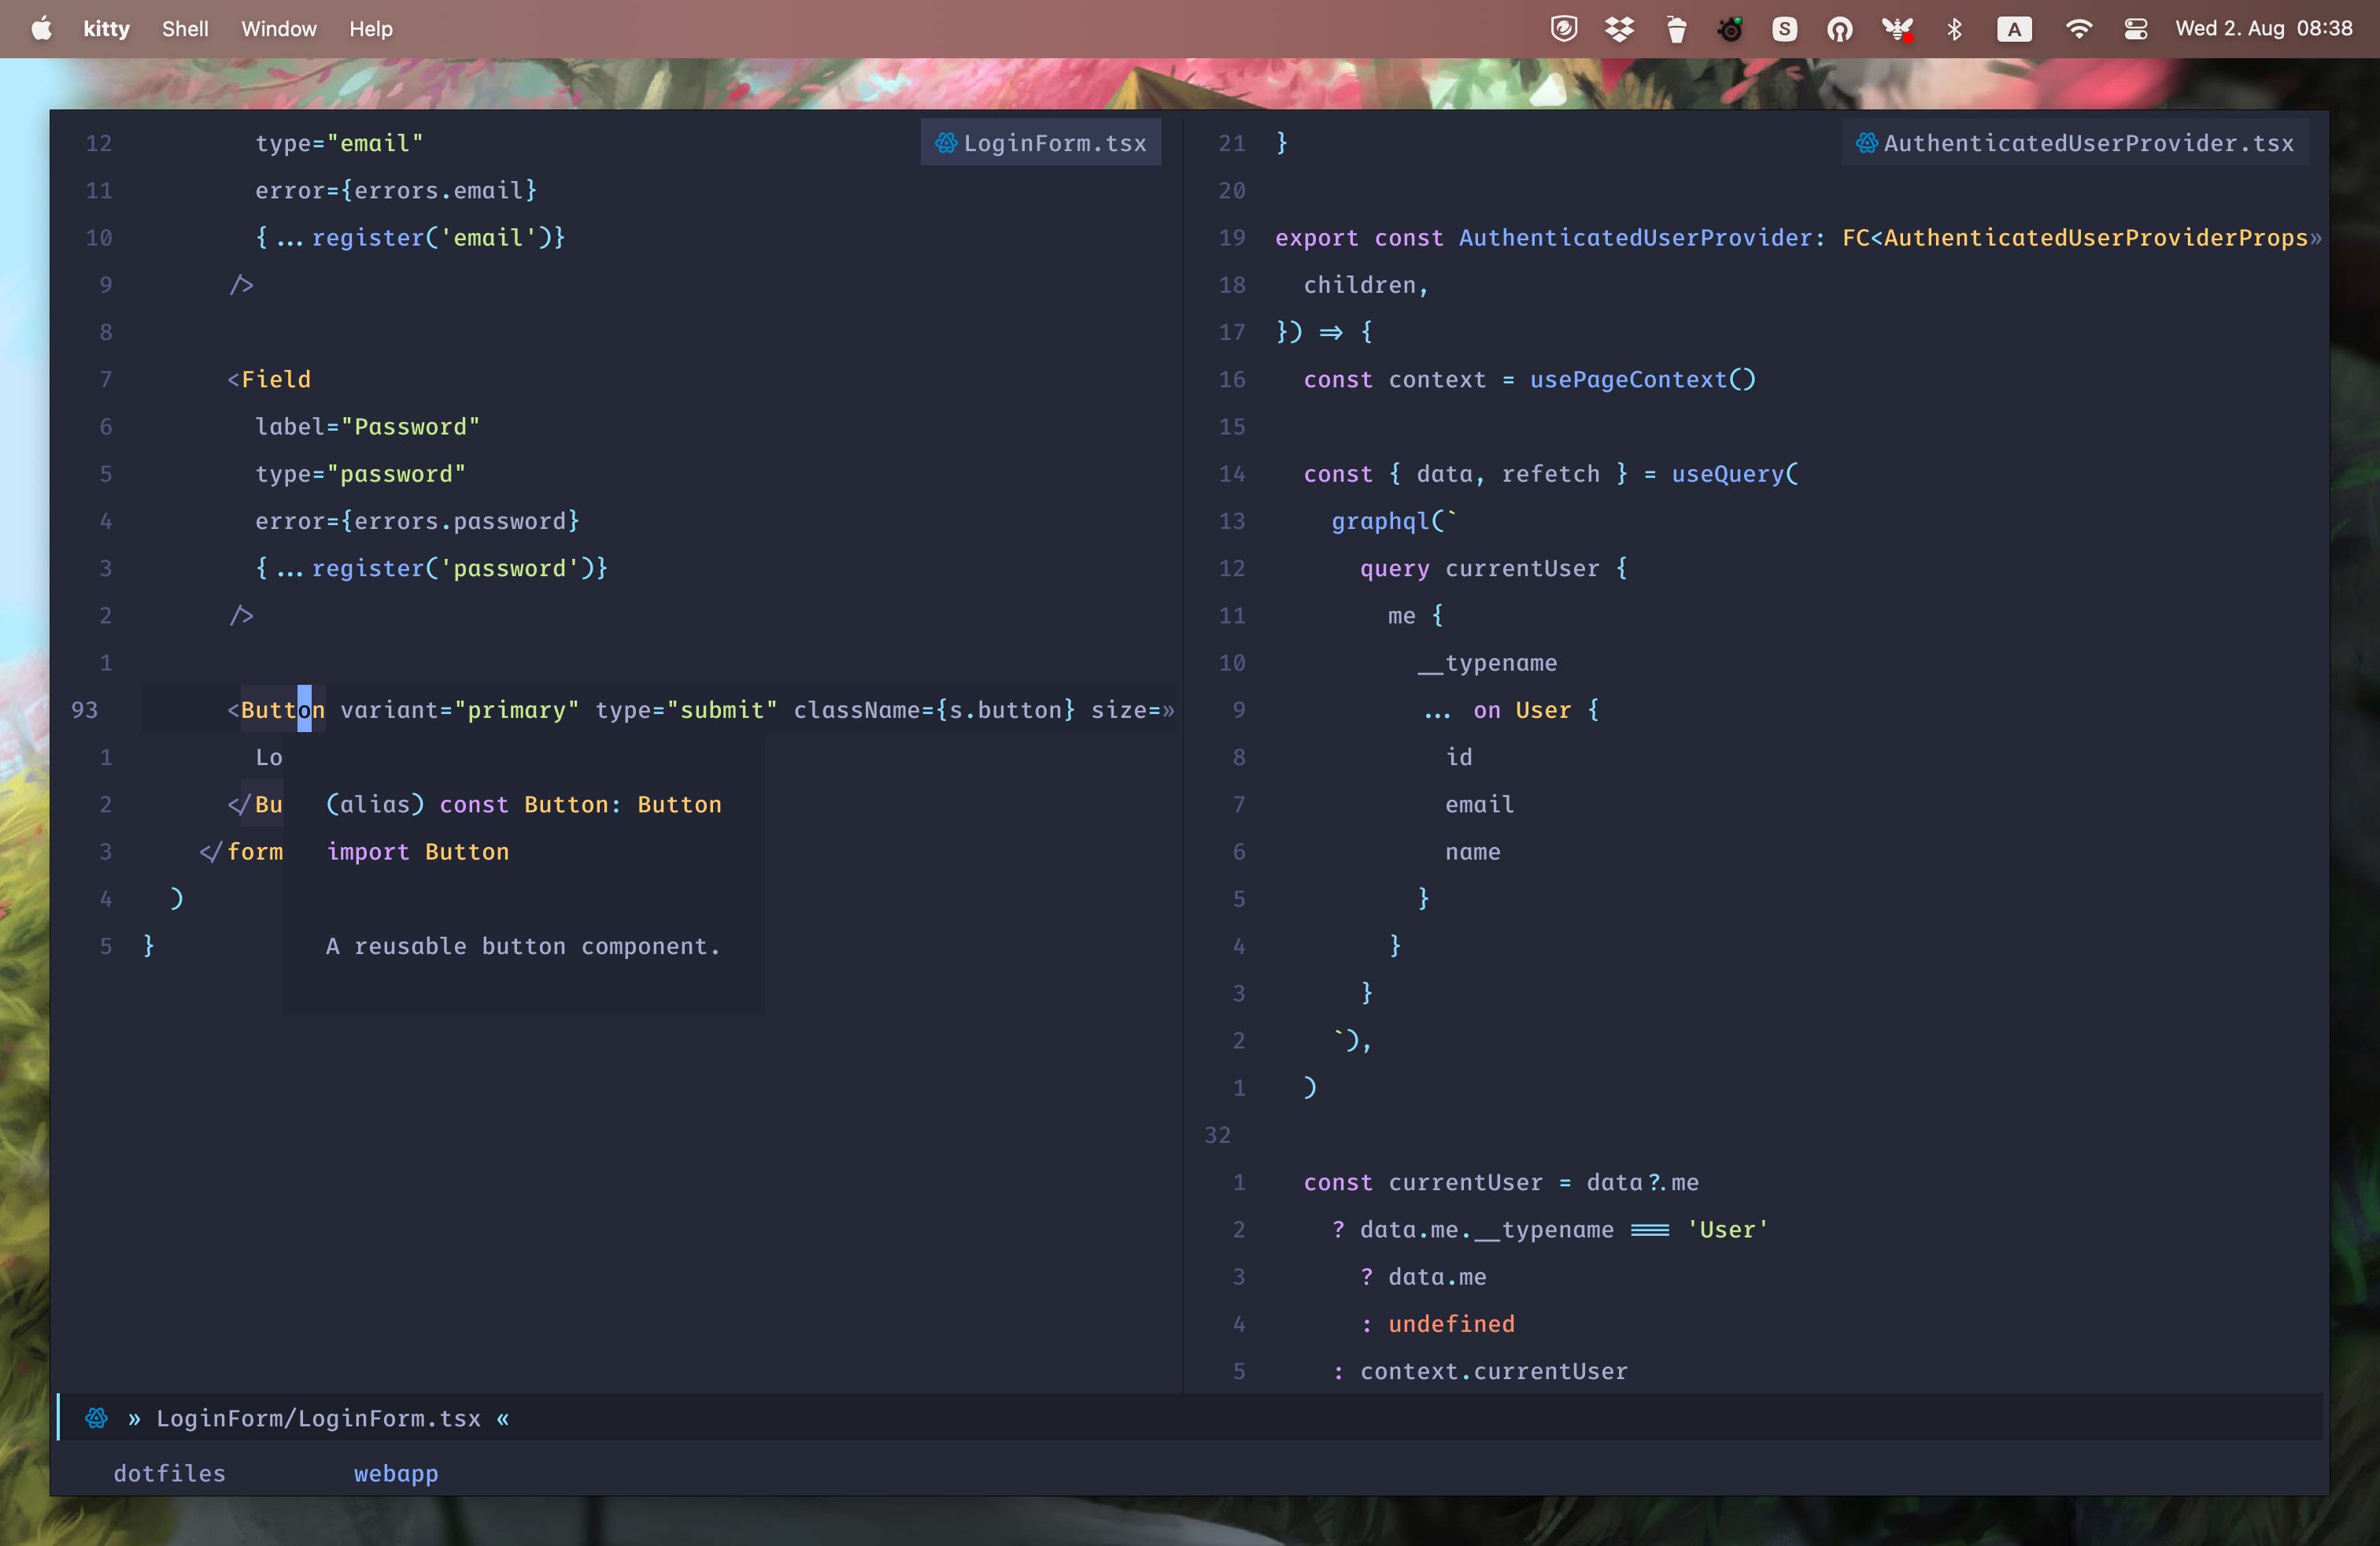Viewport: 2380px width, 1546px height.
Task: Click the input source A indicator
Action: coord(2014,29)
